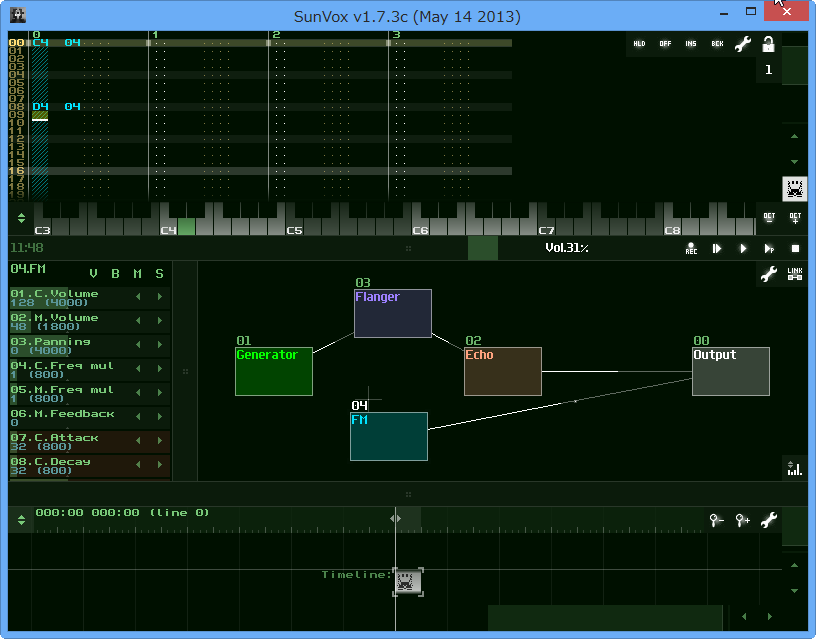
Task: Play from the beginning
Action: [x=717, y=249]
